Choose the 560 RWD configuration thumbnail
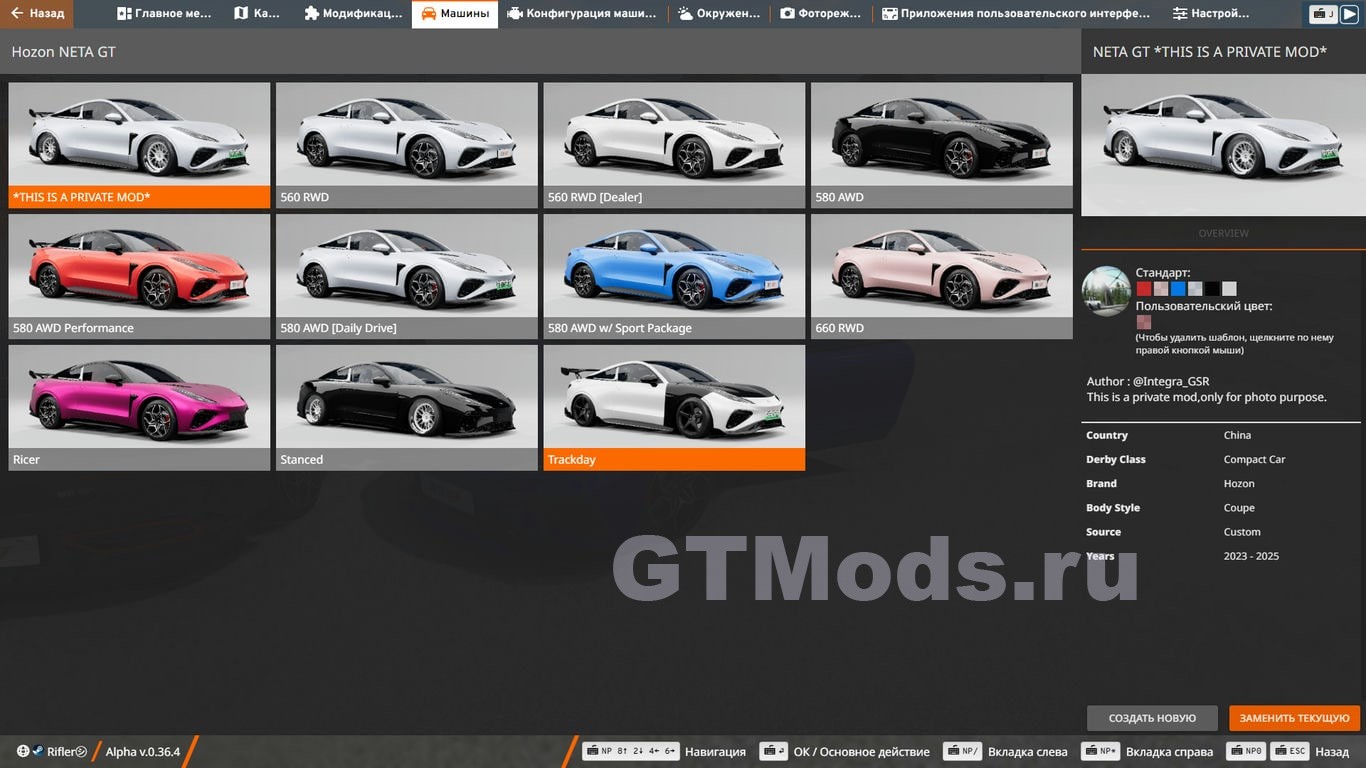 click(x=406, y=145)
